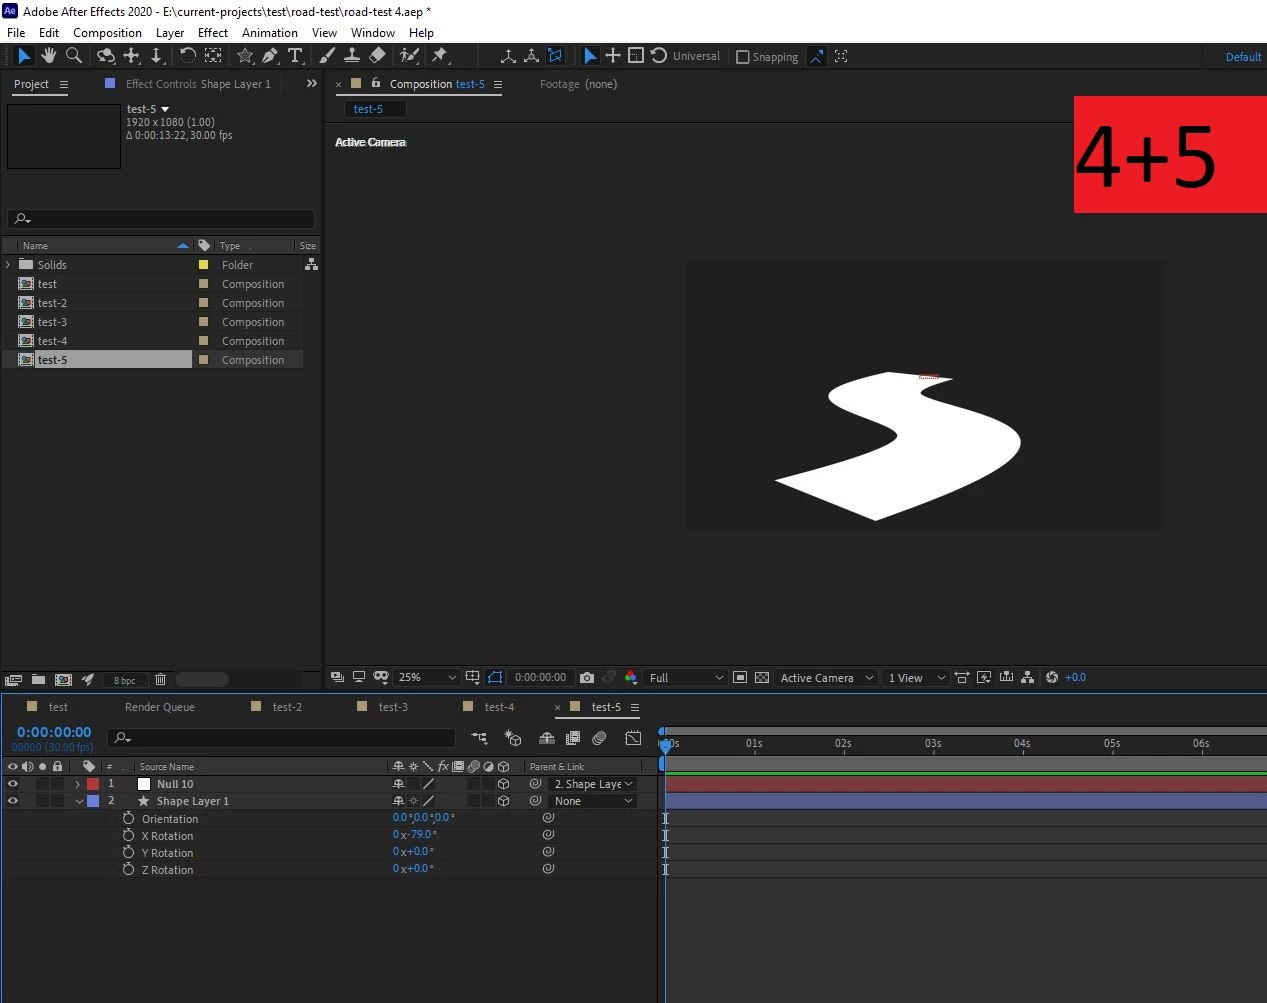Click the Project panel search field
1267x1003 pixels.
(x=161, y=219)
